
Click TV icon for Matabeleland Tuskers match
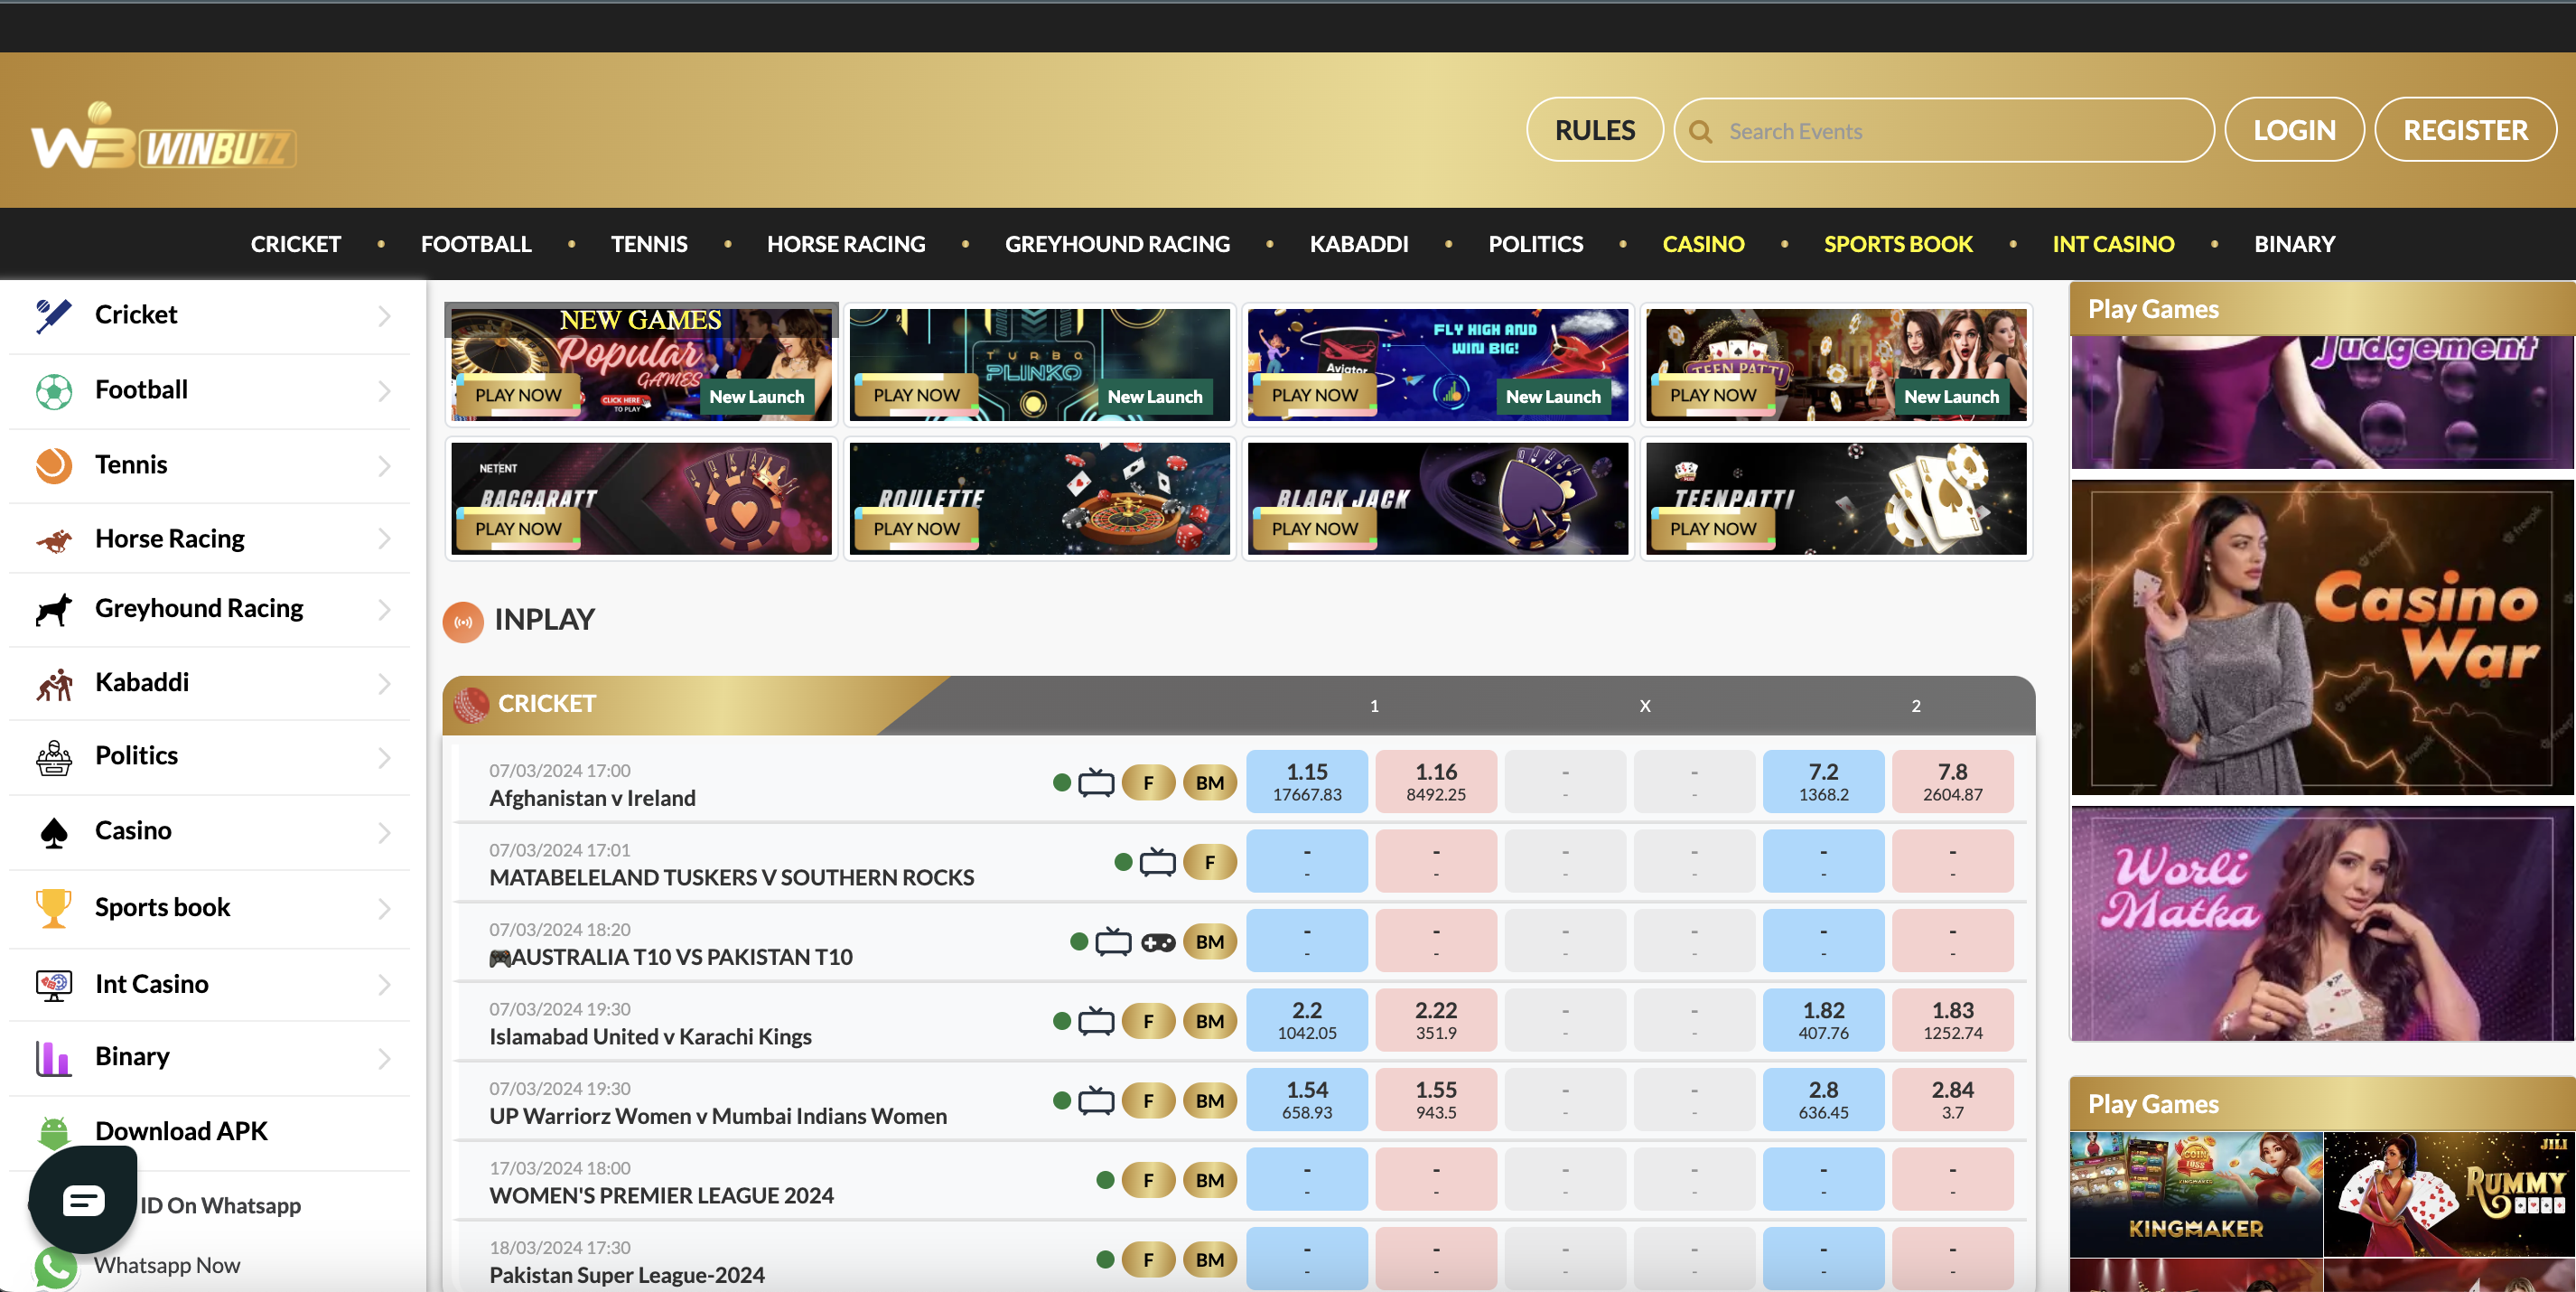1157,862
